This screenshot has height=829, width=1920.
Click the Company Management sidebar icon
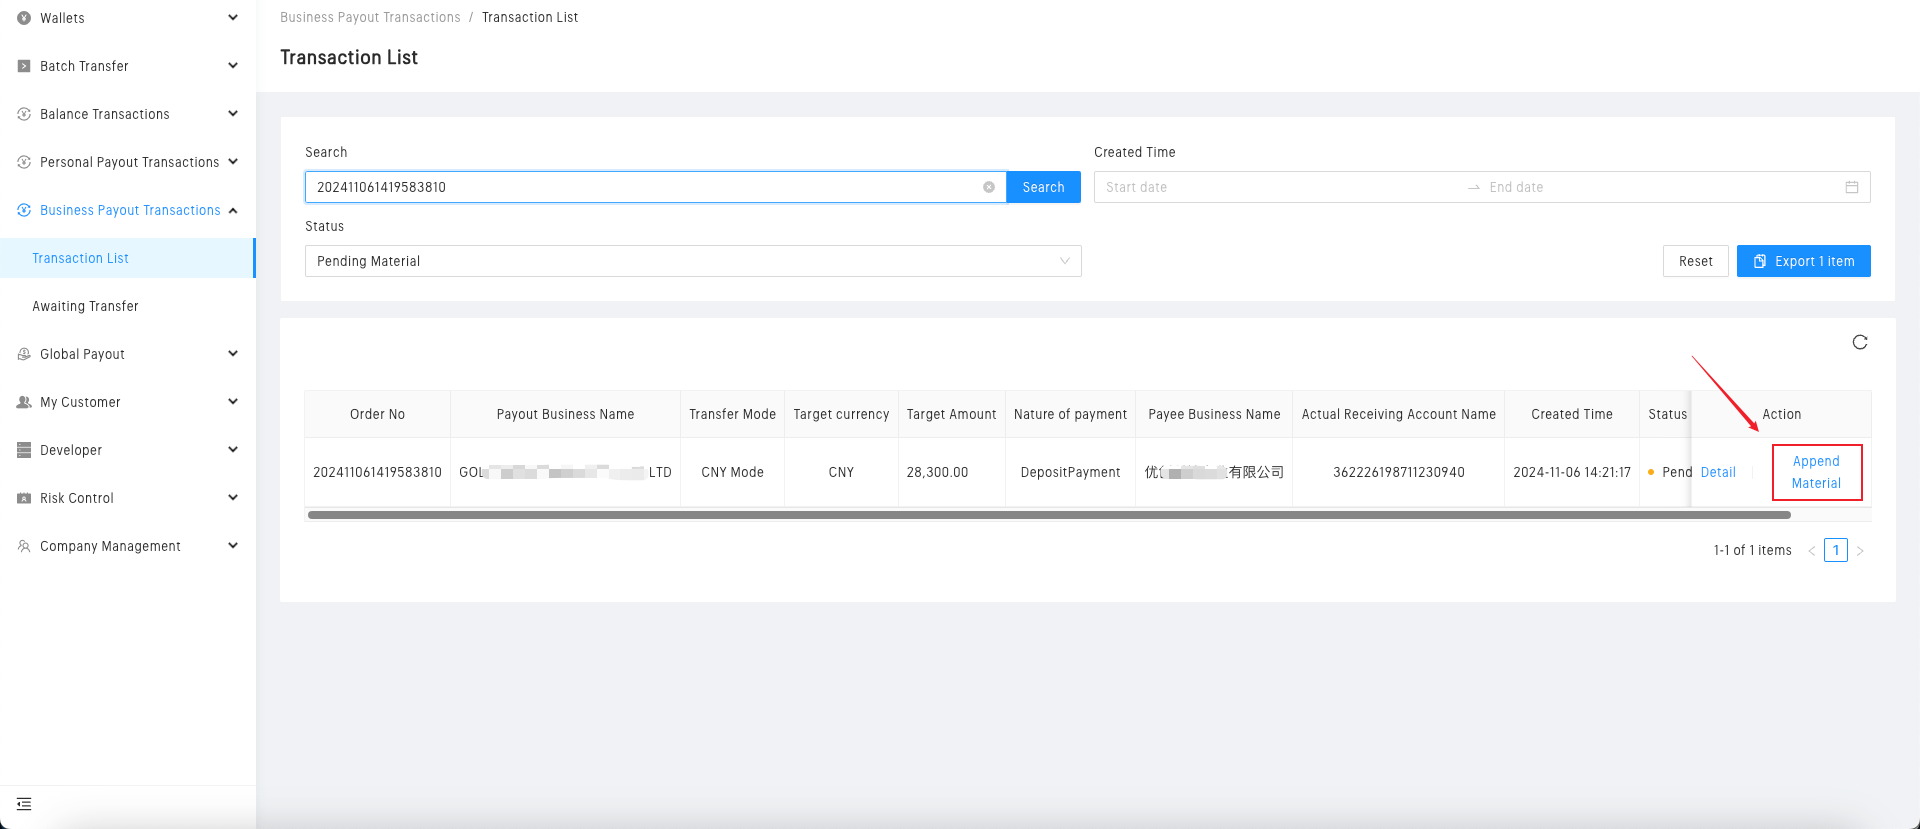tap(24, 546)
